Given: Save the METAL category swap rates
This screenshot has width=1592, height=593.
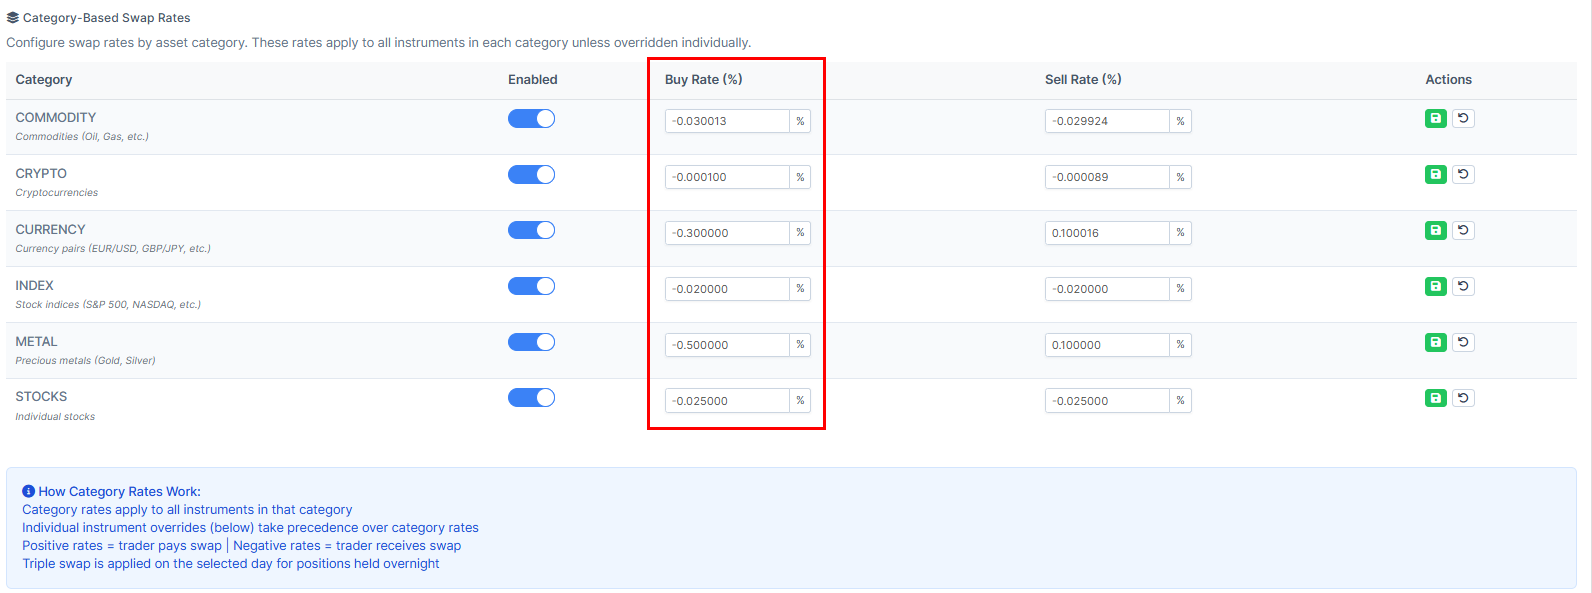Looking at the screenshot, I should tap(1435, 343).
